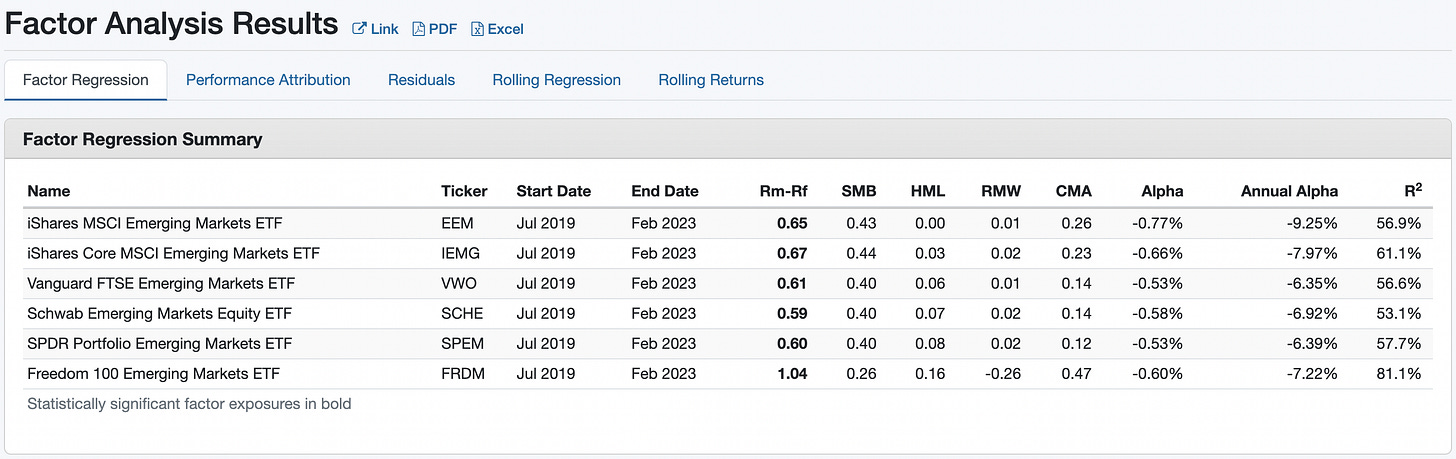Click the SCHE ticker cell
Image resolution: width=1456 pixels, height=459 pixels.
(462, 313)
